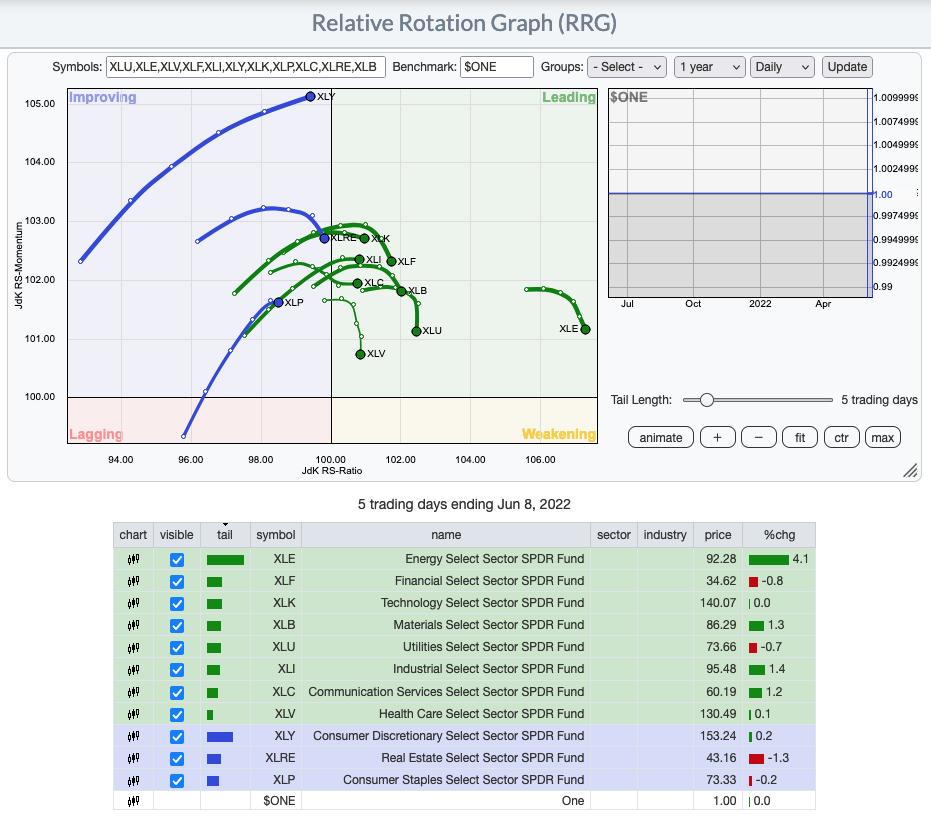The width and height of the screenshot is (931, 817).
Task: Click the ctr center button
Action: (841, 438)
